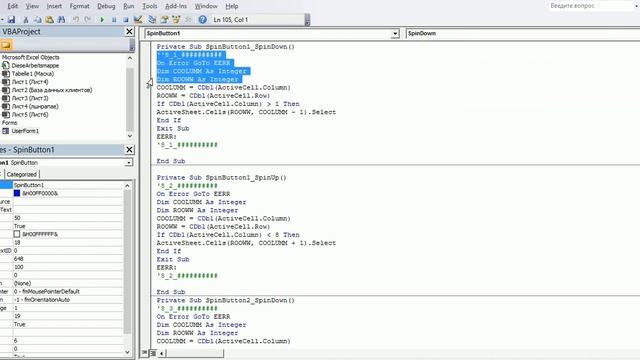This screenshot has height=360, width=640.
Task: Close the SpinButton1 properties panel
Action: [x=129, y=150]
